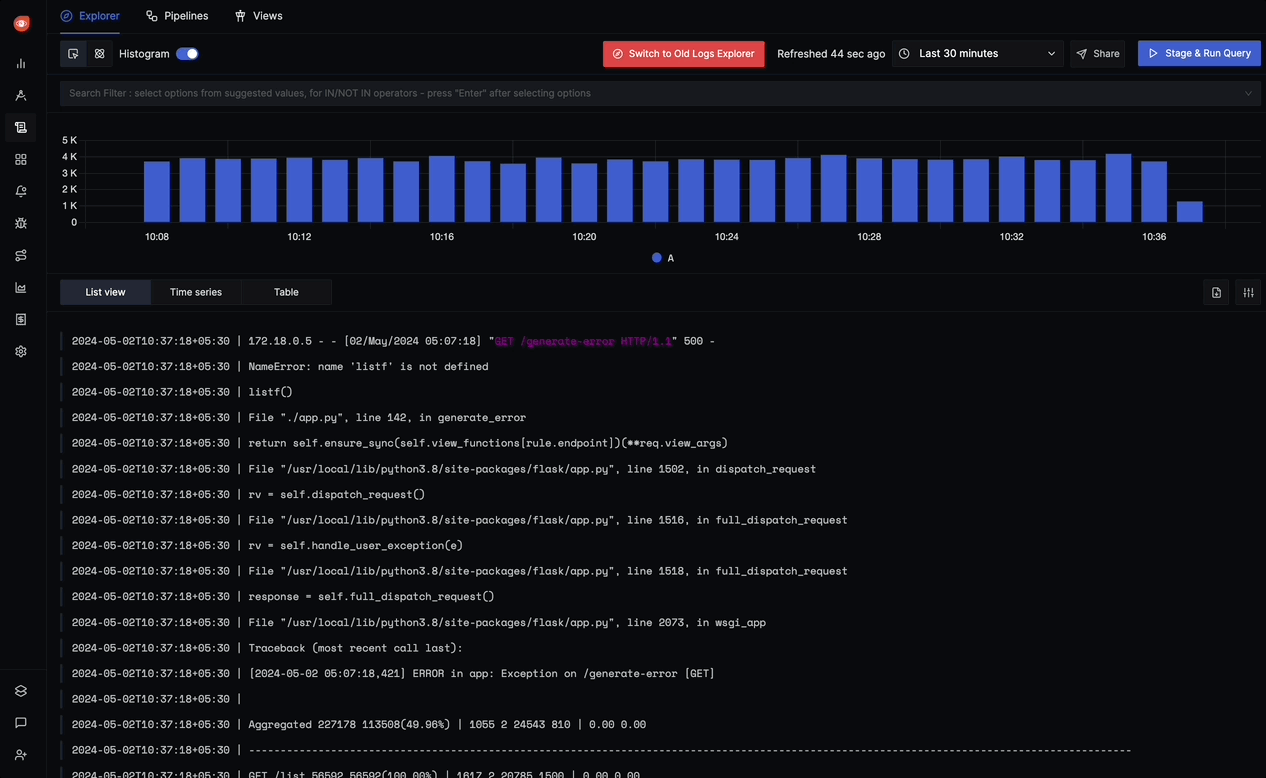Click the Share button
This screenshot has height=778, width=1266.
[x=1097, y=54]
